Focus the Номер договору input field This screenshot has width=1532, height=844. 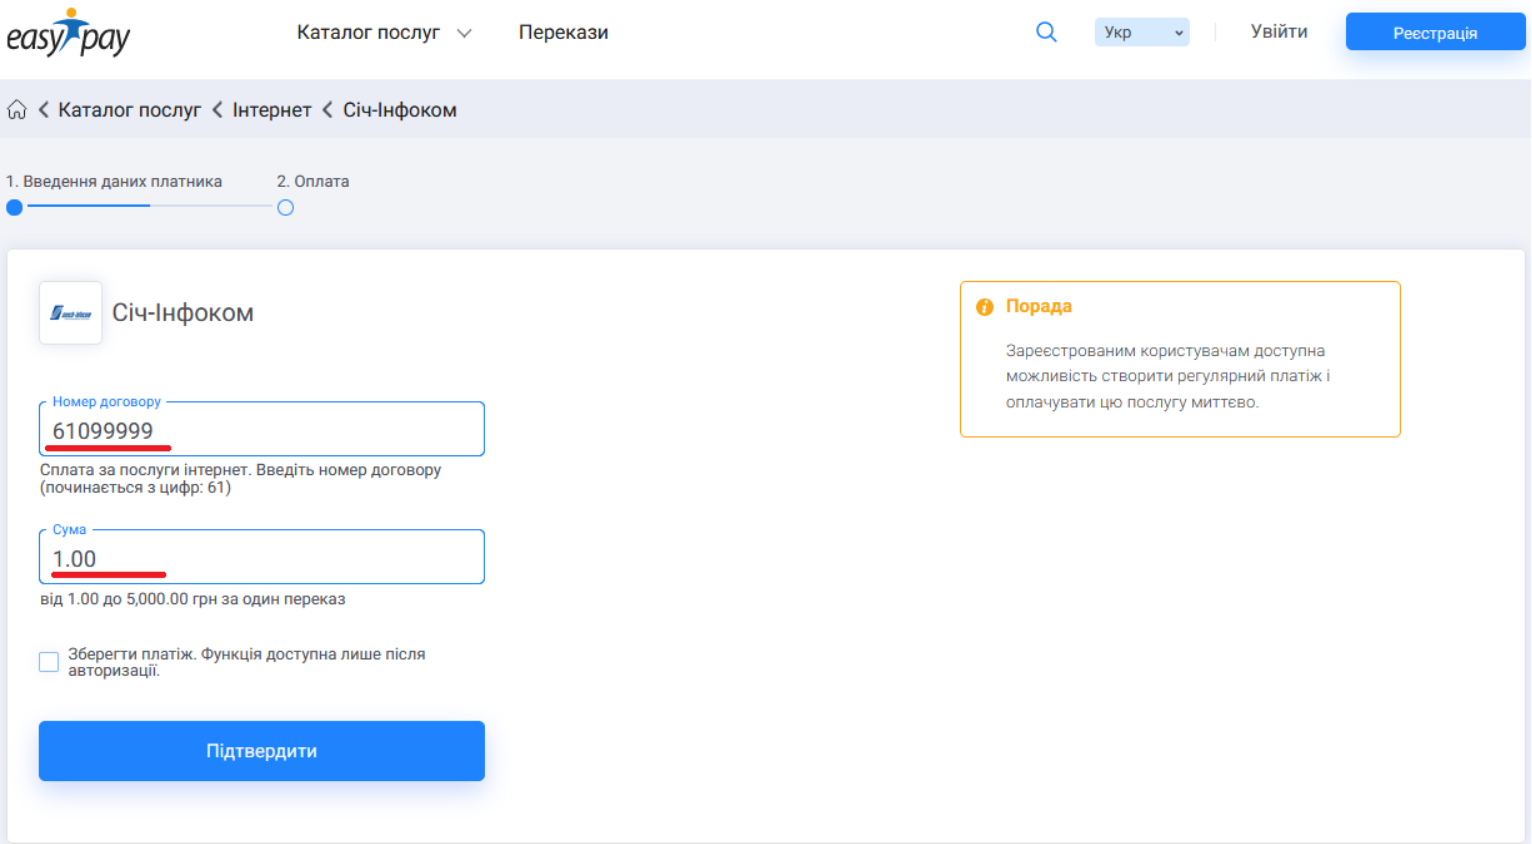pos(262,431)
